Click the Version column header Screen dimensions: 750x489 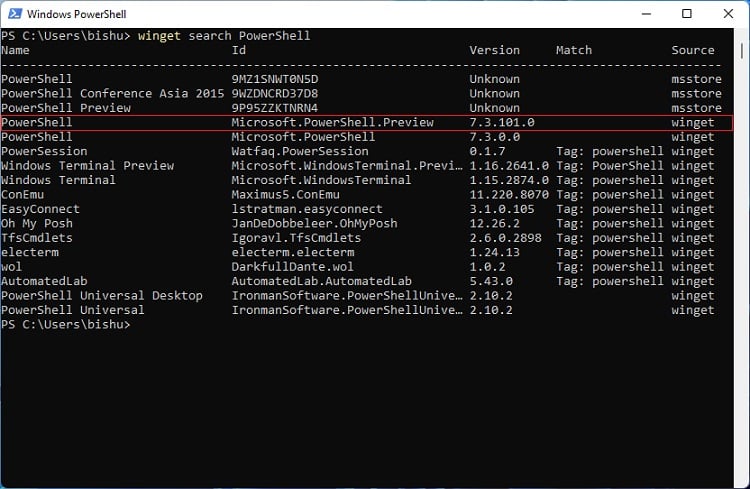coord(494,50)
